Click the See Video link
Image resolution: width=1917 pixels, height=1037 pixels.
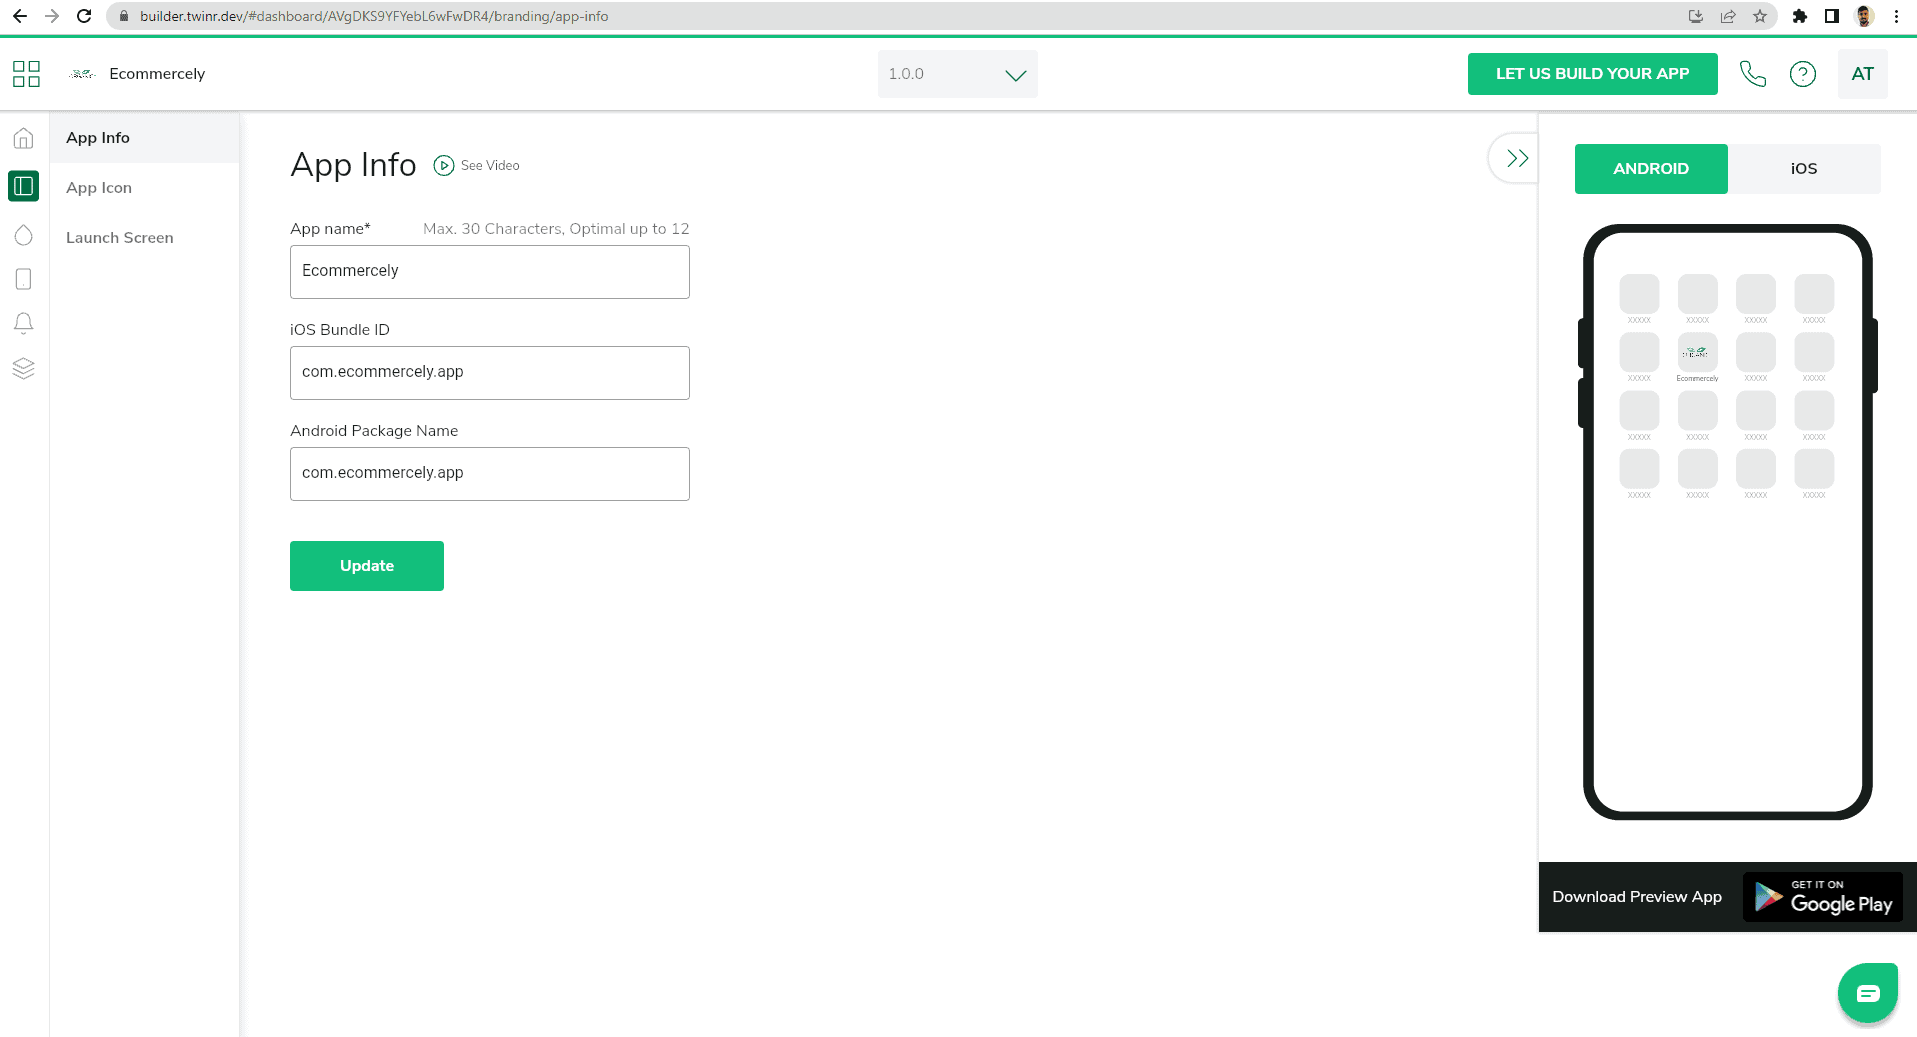pyautogui.click(x=477, y=166)
